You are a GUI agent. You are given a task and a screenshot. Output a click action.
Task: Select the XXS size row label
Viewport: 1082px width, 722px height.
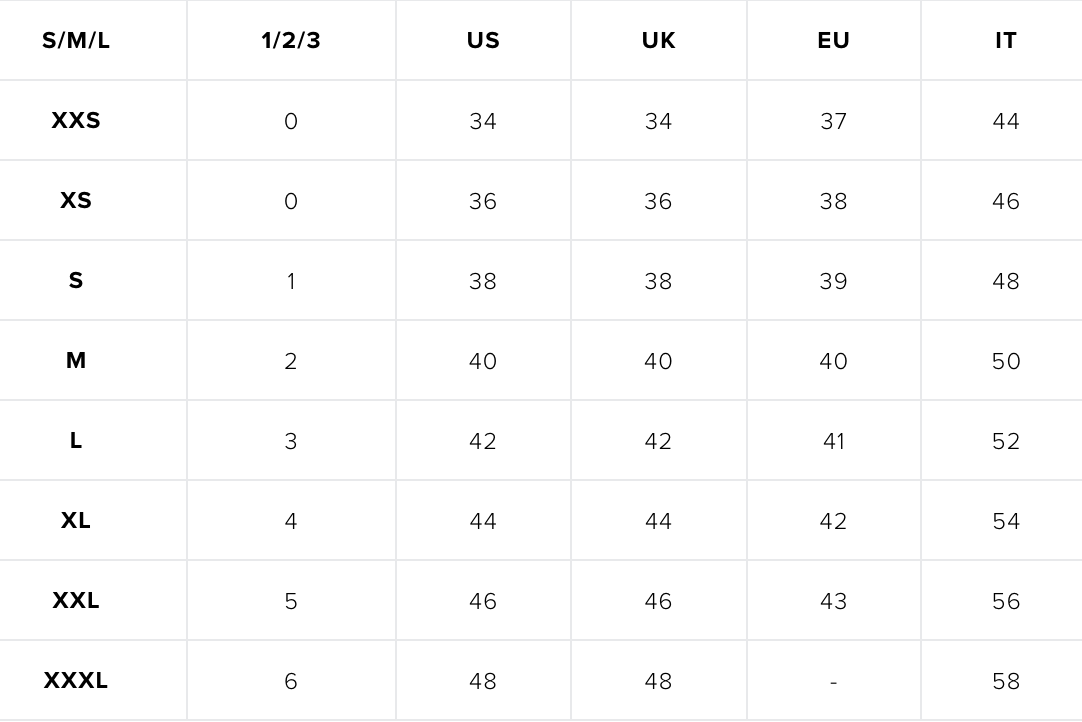tap(76, 121)
